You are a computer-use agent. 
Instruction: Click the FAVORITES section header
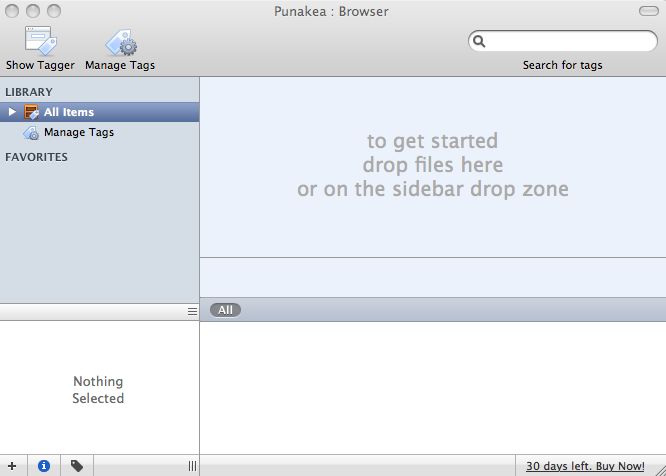(37, 157)
